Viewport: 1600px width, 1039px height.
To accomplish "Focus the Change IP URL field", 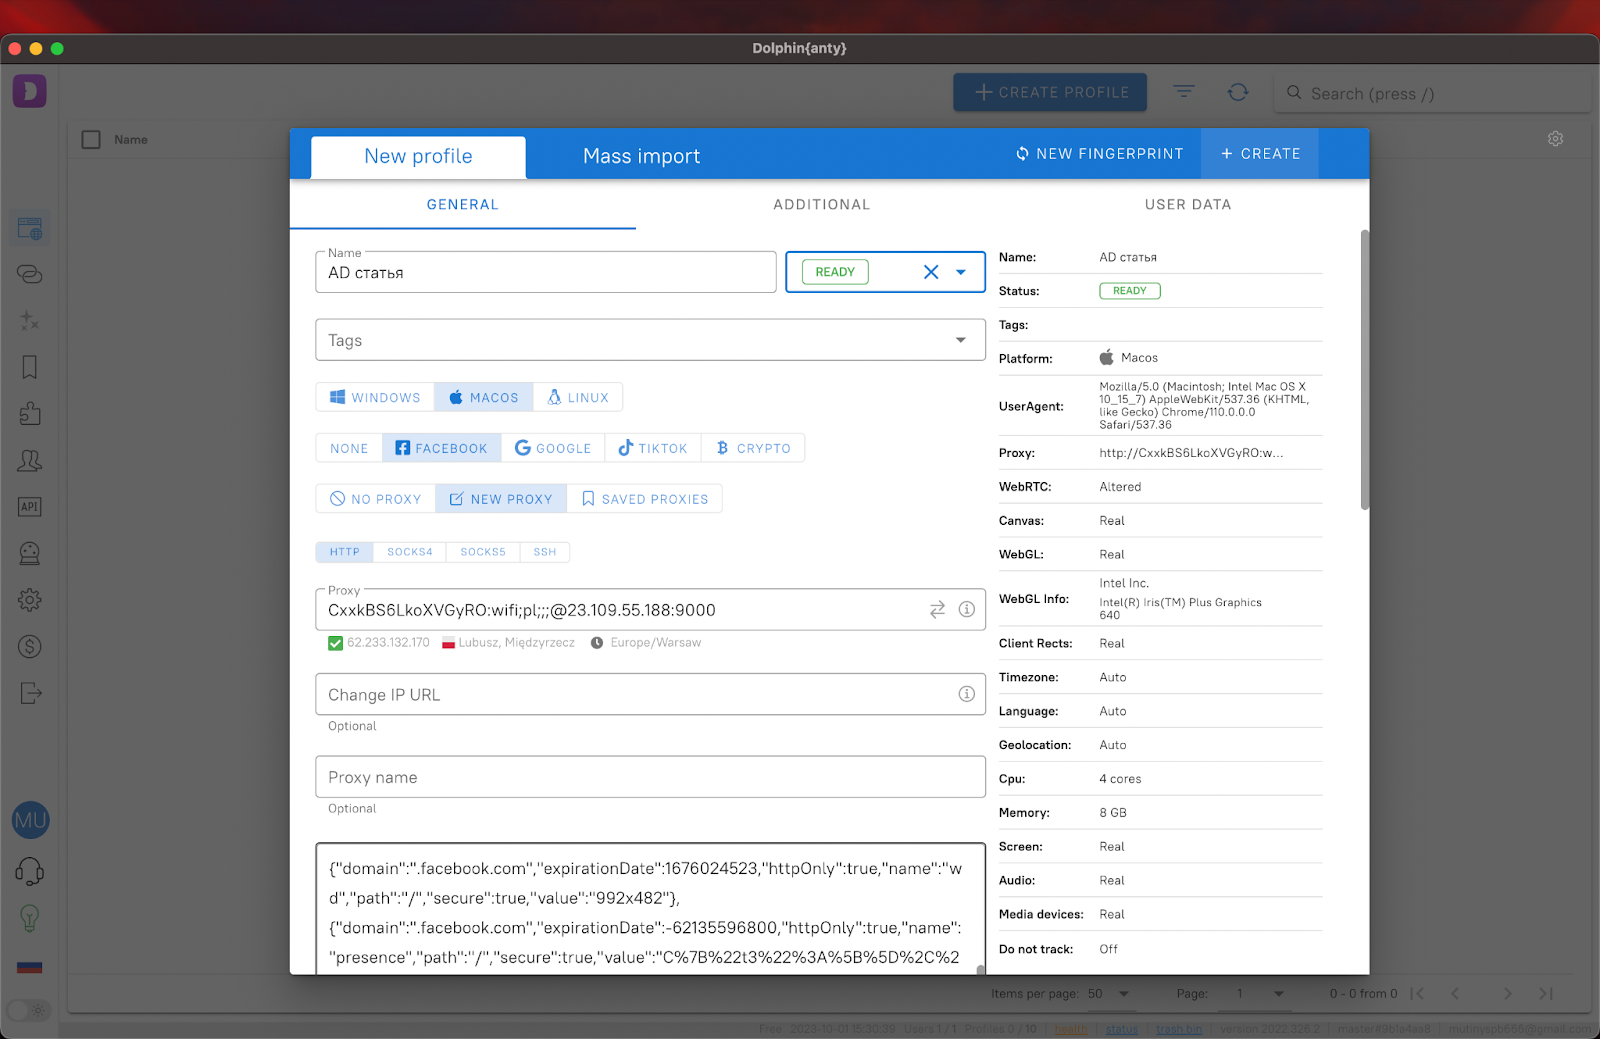I will [651, 694].
